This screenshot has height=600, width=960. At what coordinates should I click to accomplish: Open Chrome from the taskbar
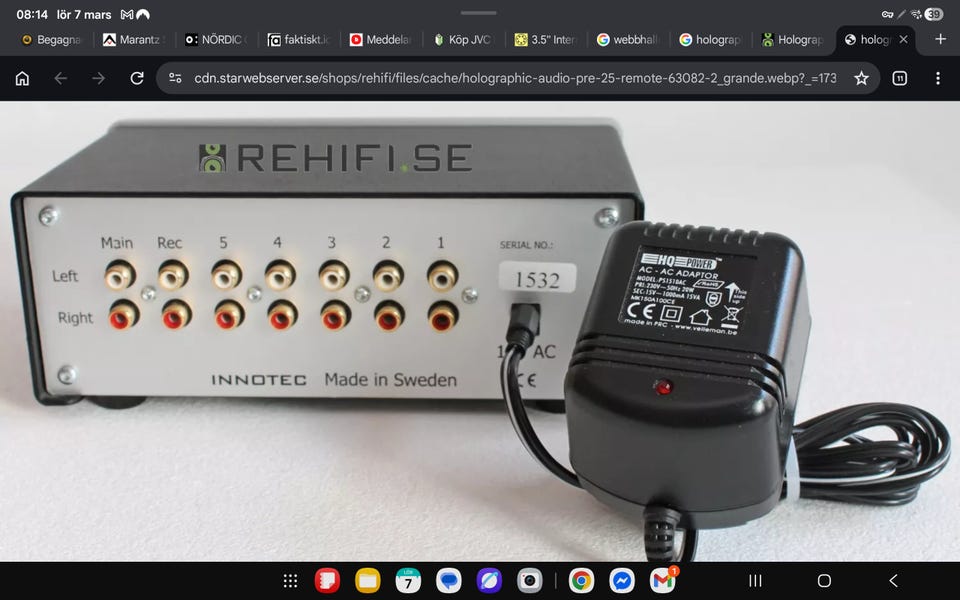pyautogui.click(x=581, y=580)
